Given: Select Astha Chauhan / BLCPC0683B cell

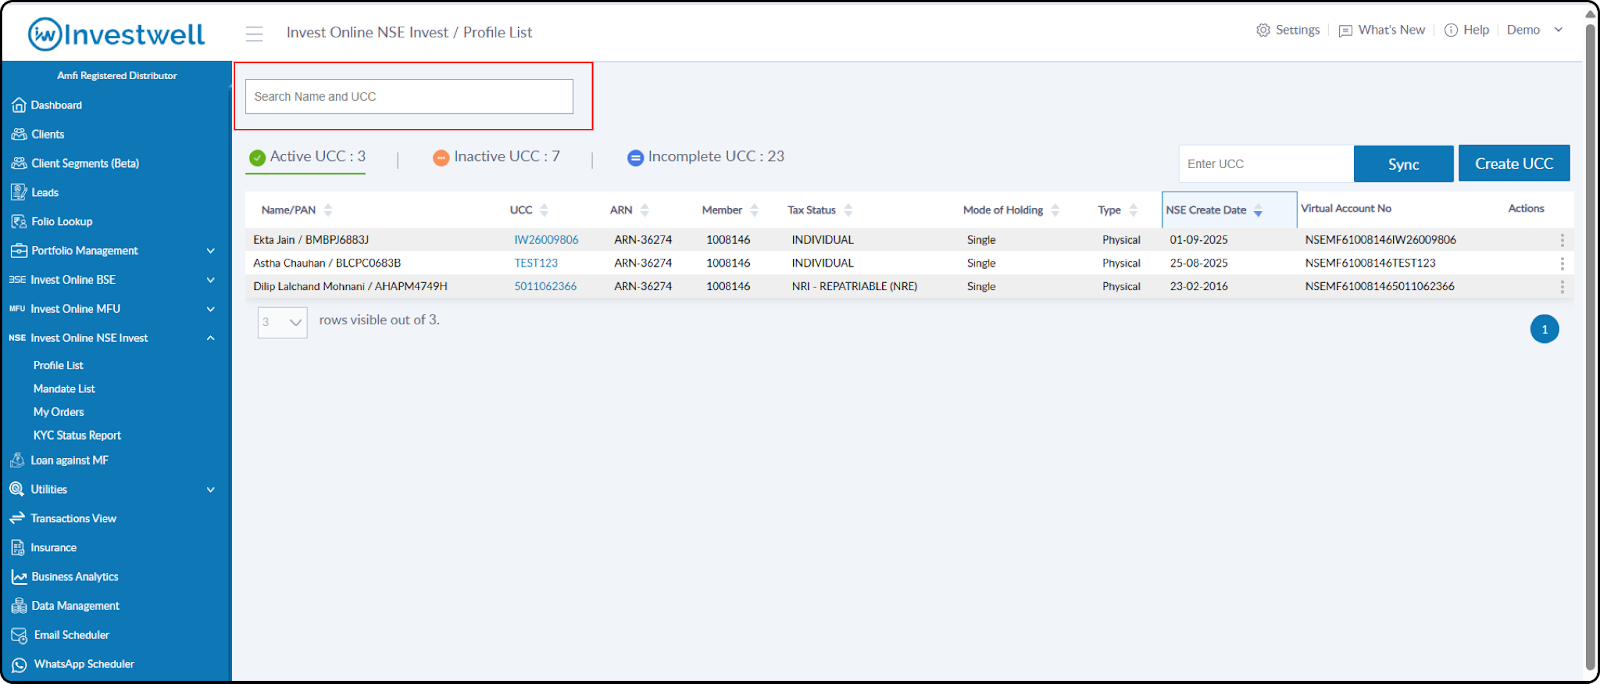Looking at the screenshot, I should [327, 263].
